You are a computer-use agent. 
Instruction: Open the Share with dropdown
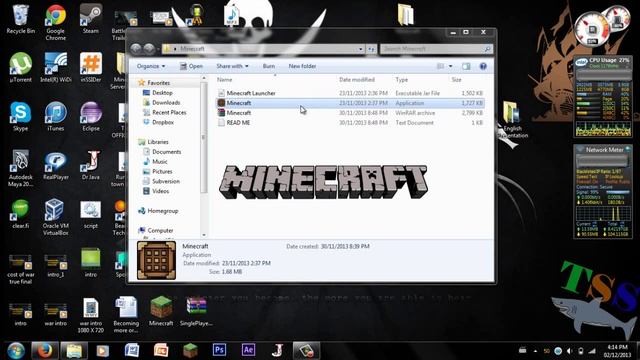point(232,66)
